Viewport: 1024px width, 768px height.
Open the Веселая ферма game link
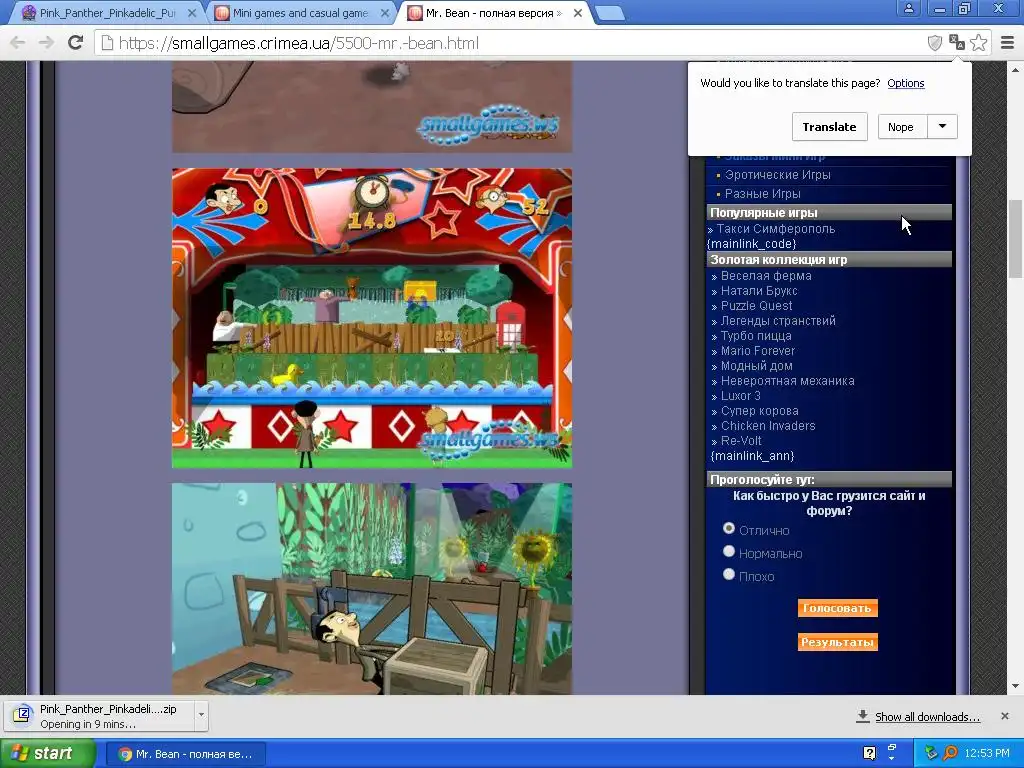click(x=766, y=276)
